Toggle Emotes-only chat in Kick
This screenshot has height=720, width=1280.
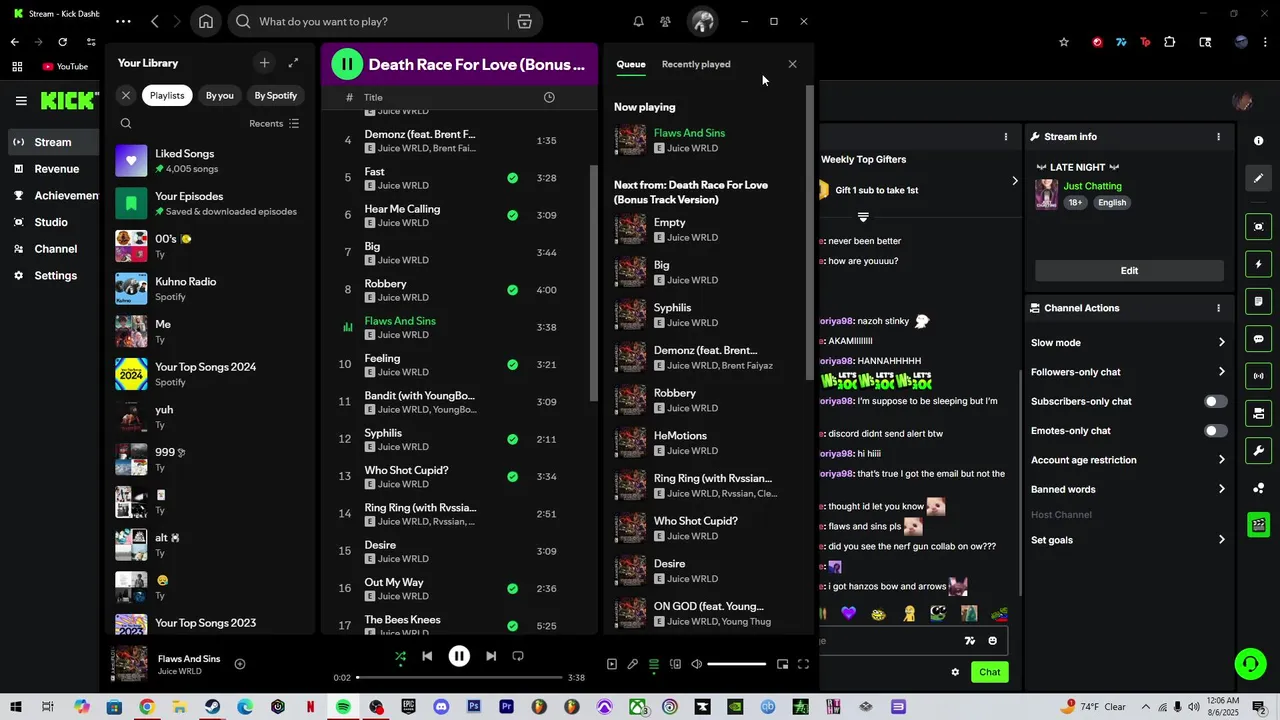(x=1215, y=431)
